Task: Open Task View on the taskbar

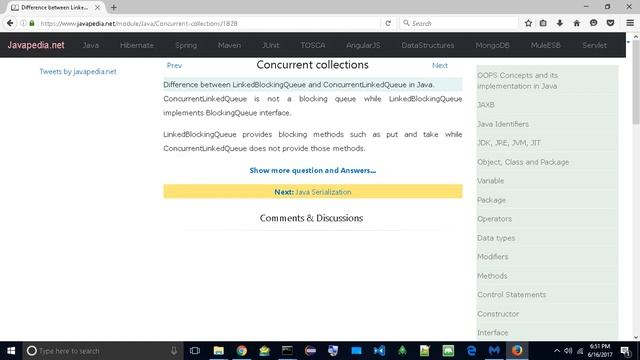Action: [x=195, y=351]
